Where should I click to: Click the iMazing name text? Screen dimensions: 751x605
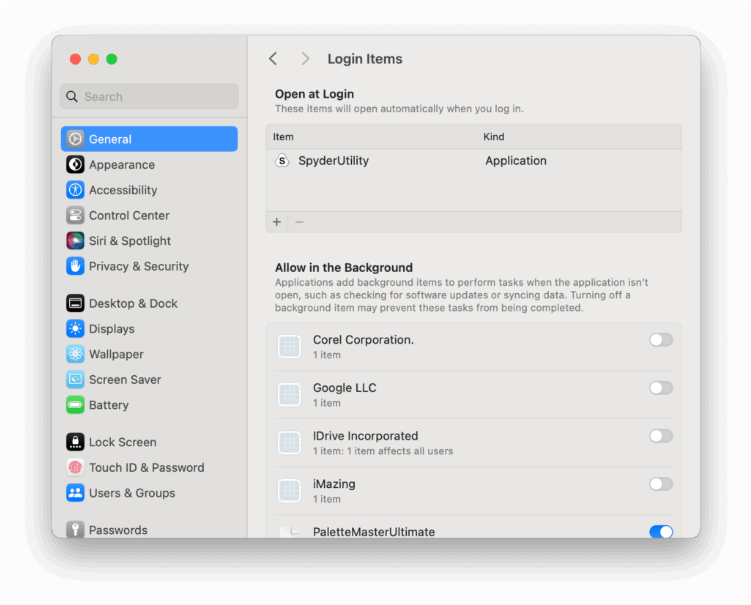pos(334,484)
